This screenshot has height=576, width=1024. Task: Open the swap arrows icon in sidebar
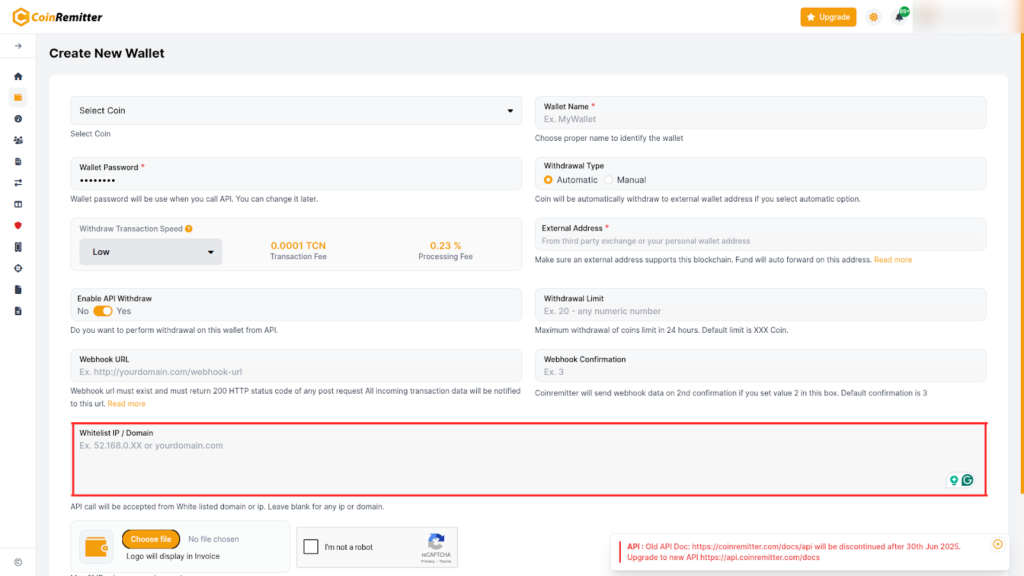click(x=18, y=183)
